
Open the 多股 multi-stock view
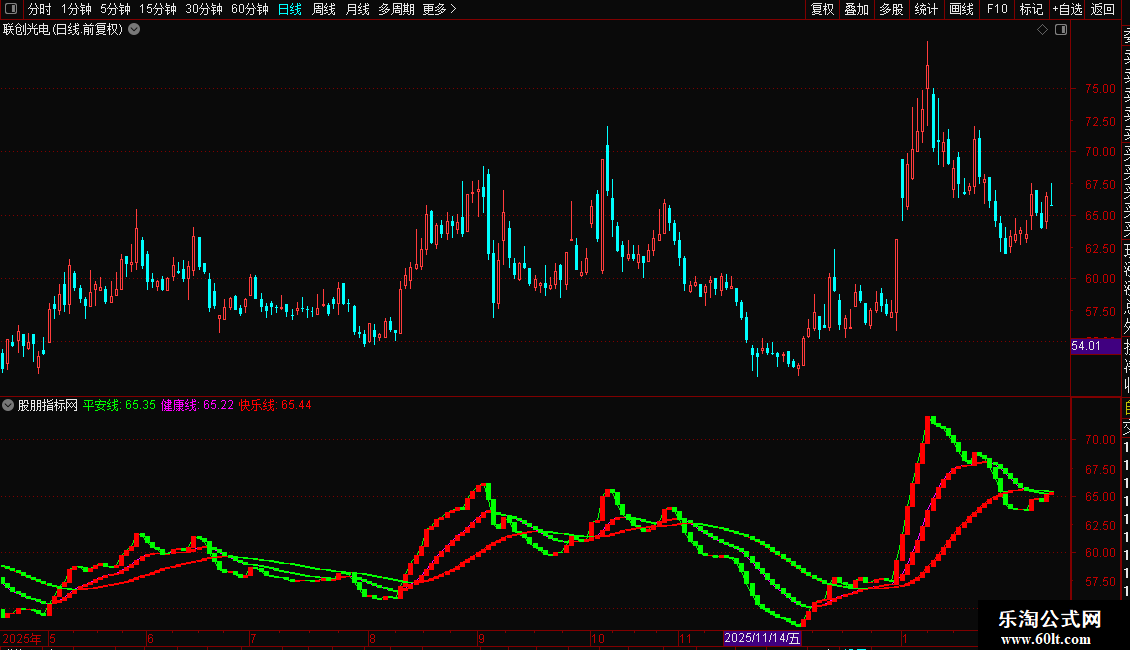coord(891,9)
